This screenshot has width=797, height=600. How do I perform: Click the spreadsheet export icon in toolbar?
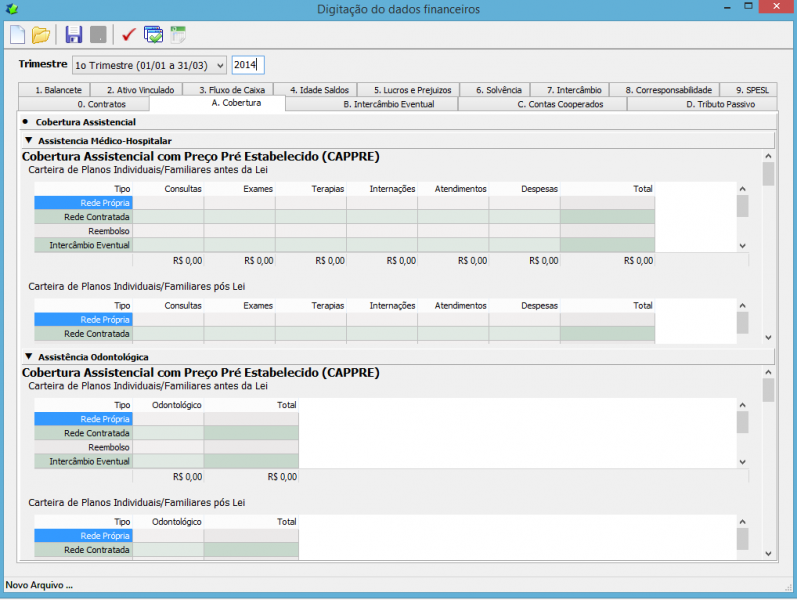click(x=178, y=35)
